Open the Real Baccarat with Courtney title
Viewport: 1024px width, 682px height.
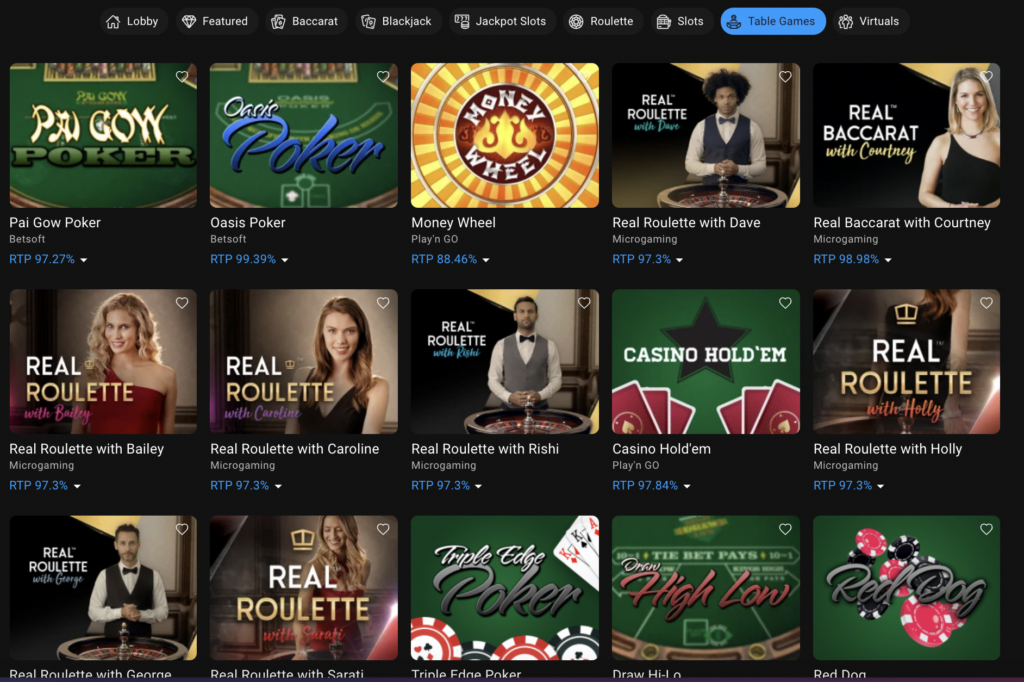[902, 223]
